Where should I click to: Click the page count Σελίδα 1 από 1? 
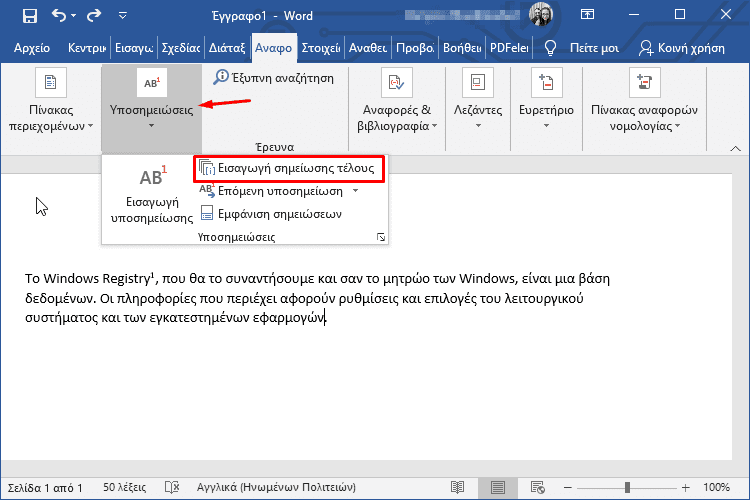coord(45,488)
